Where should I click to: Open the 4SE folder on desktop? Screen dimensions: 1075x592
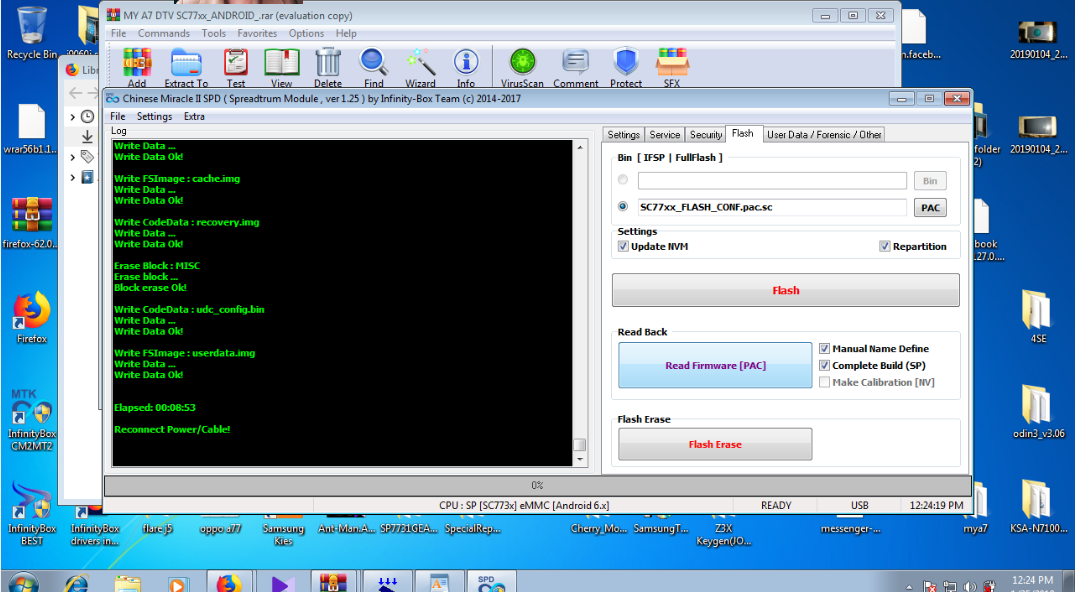pos(1038,317)
